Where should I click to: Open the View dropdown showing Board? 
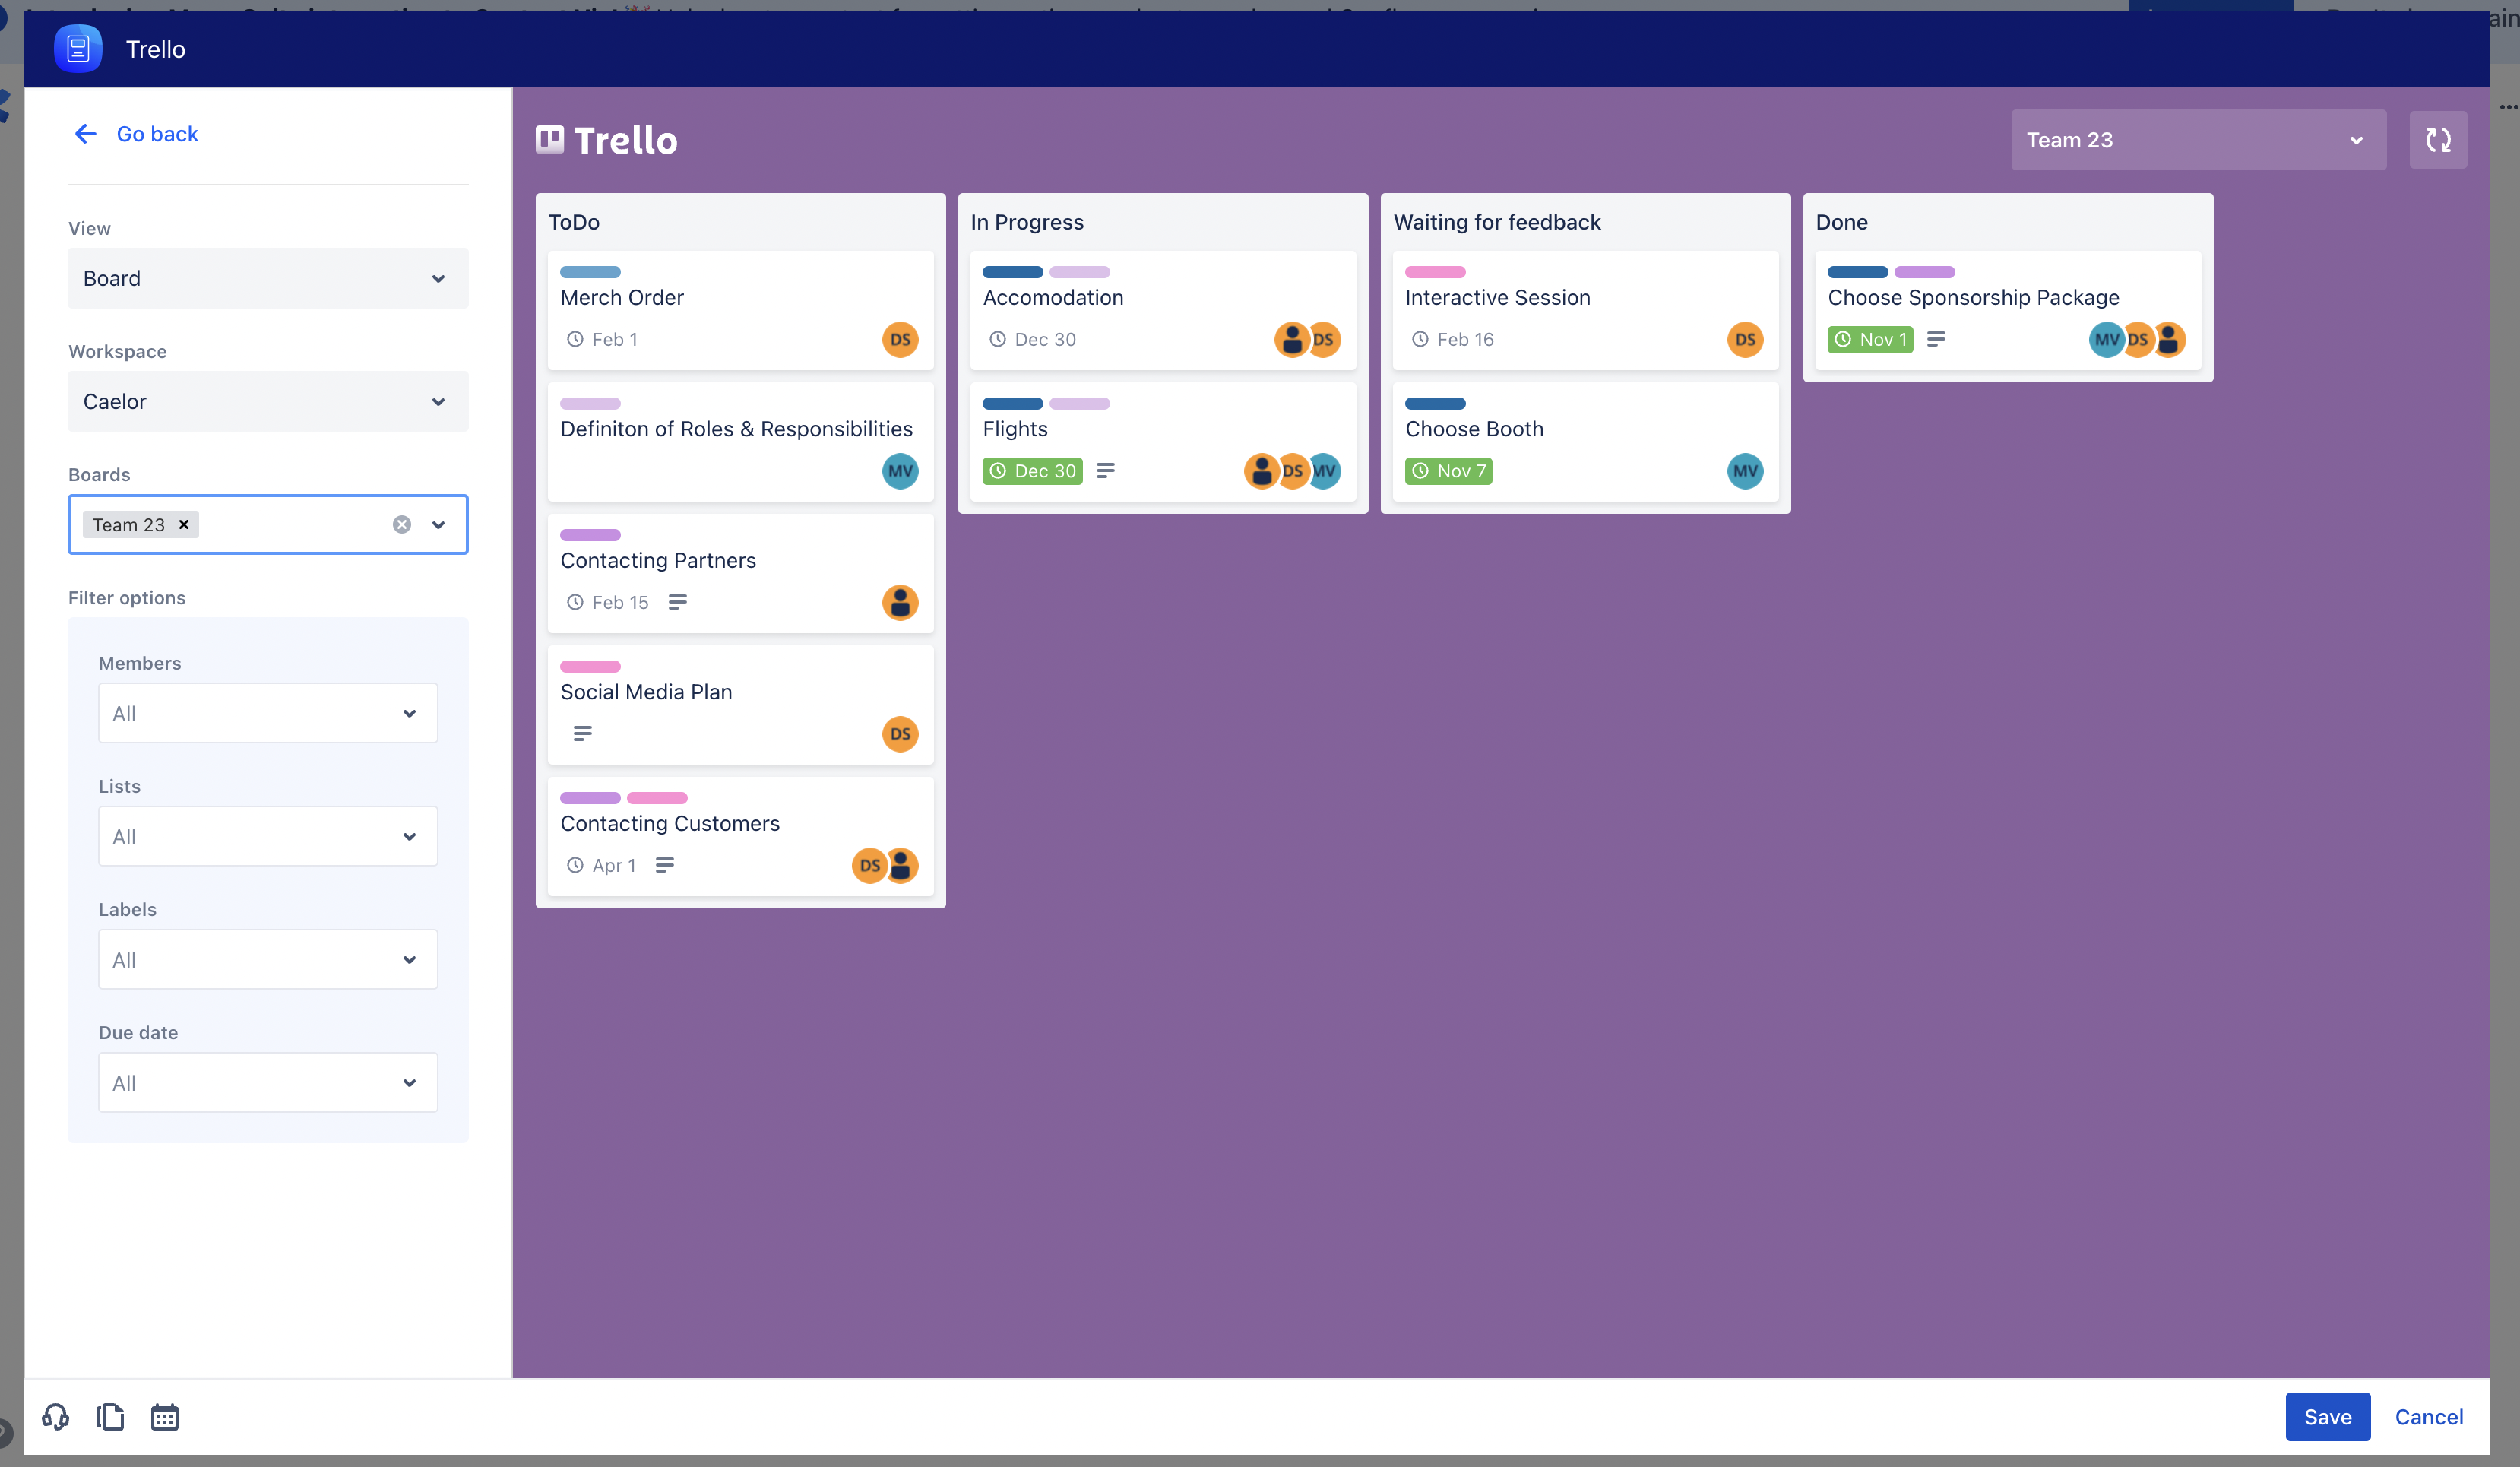[x=268, y=278]
